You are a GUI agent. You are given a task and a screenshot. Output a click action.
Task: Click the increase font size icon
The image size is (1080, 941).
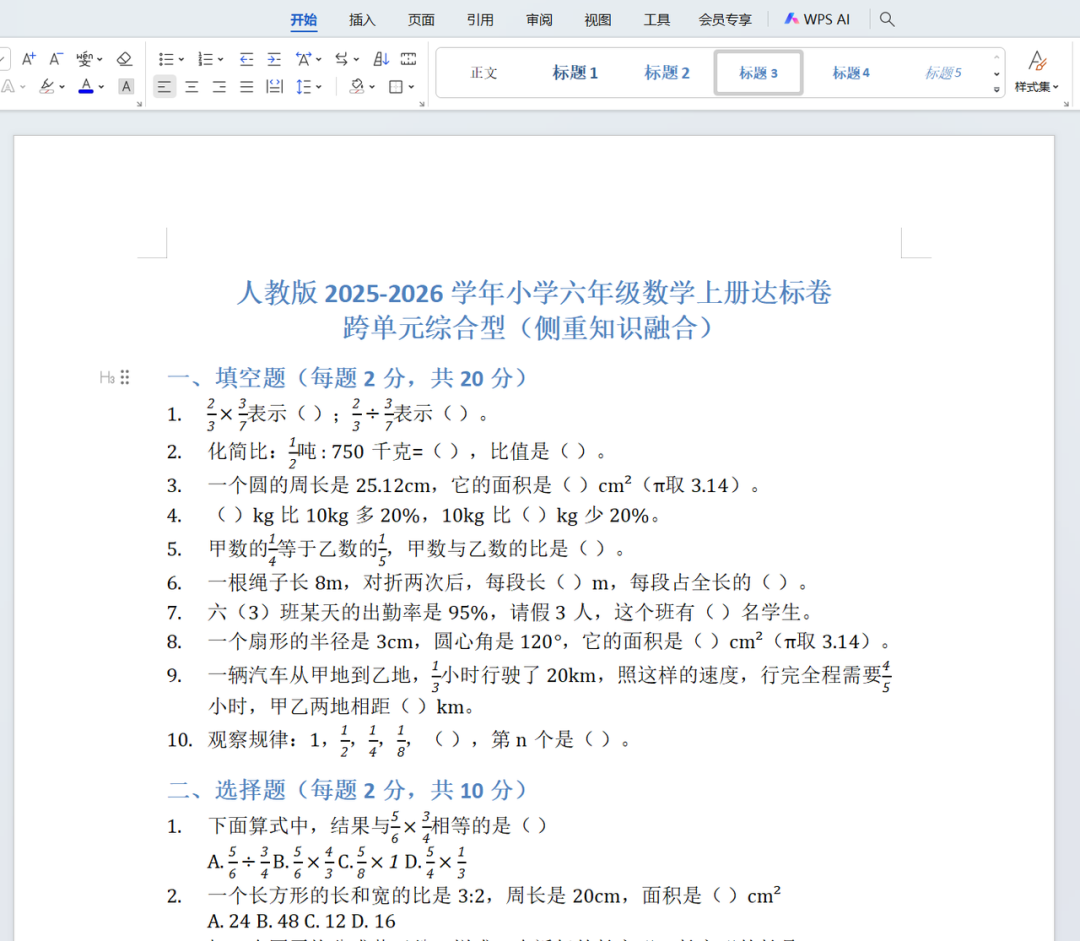coord(28,59)
